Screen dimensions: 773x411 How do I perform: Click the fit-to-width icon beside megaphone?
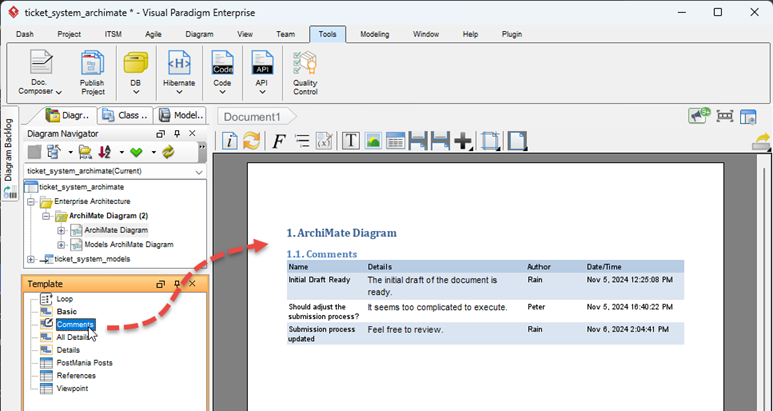point(725,116)
